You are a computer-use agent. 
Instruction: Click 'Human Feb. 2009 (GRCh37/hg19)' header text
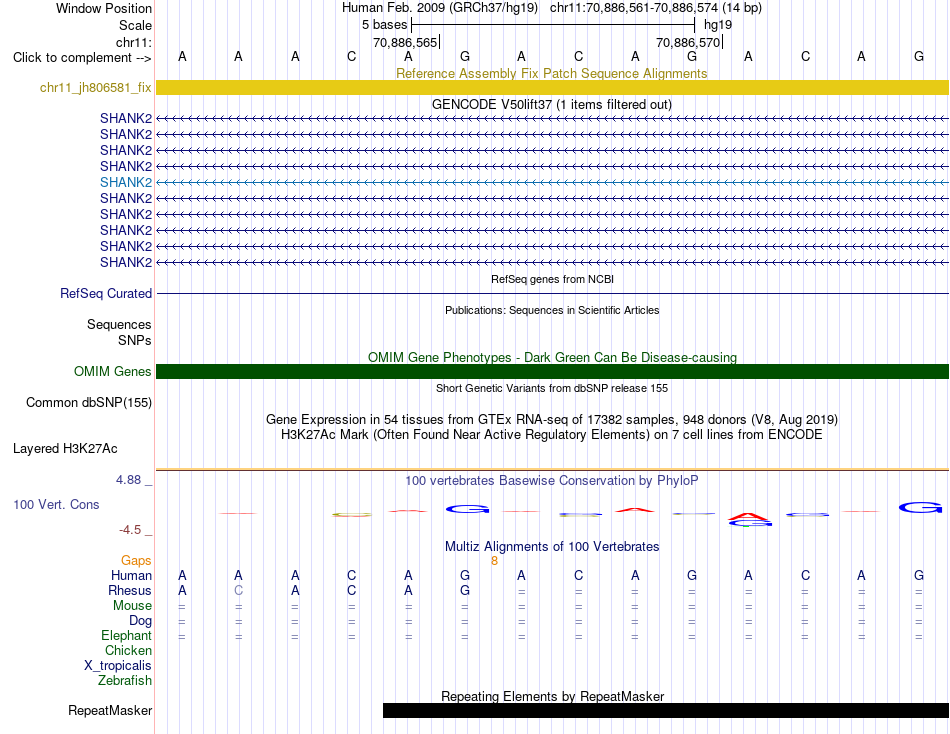[440, 8]
